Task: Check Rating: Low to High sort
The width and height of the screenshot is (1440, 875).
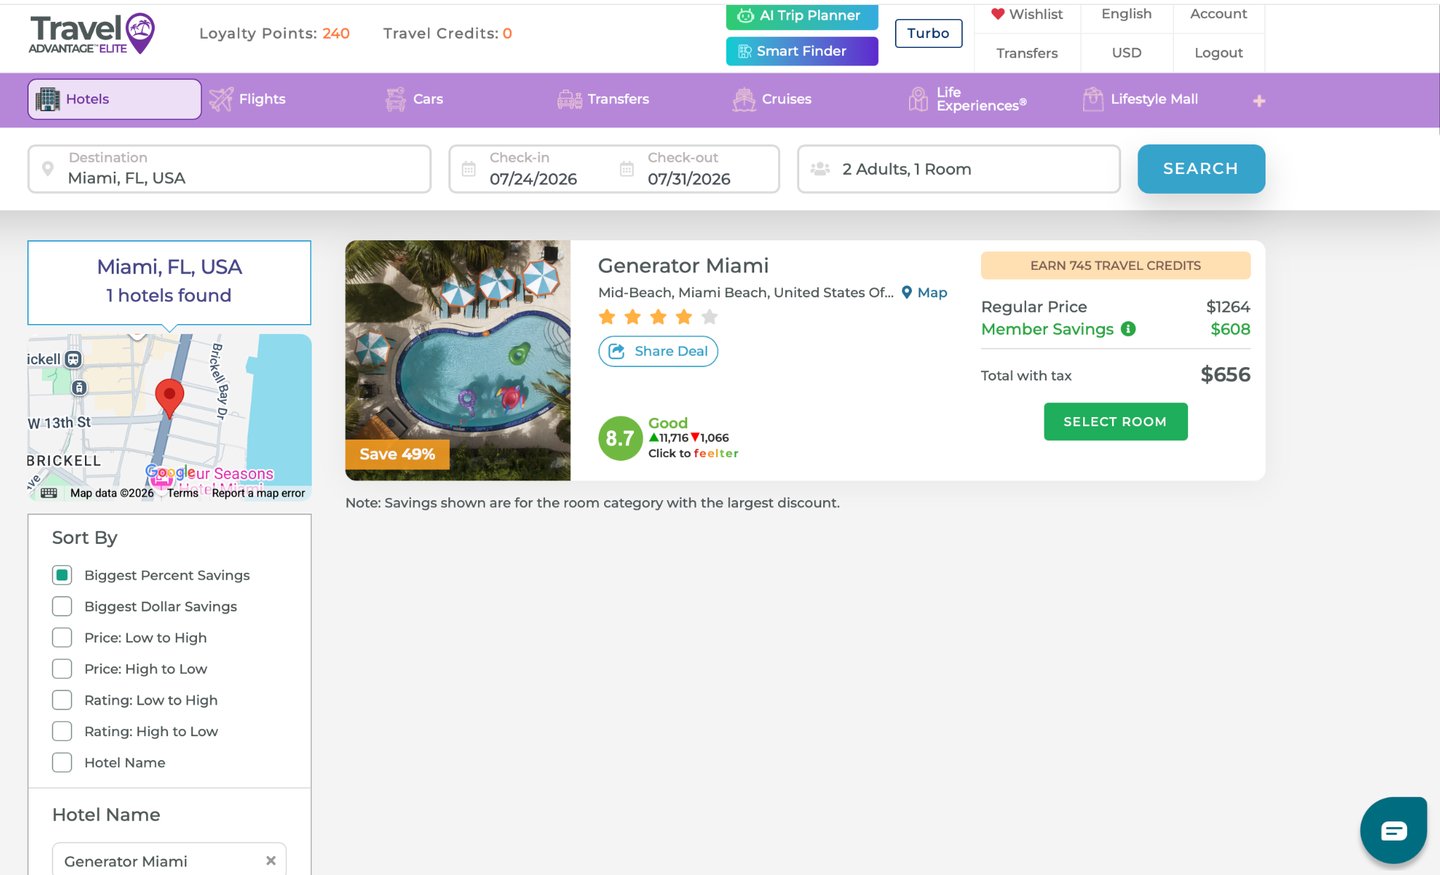Action: 62,700
